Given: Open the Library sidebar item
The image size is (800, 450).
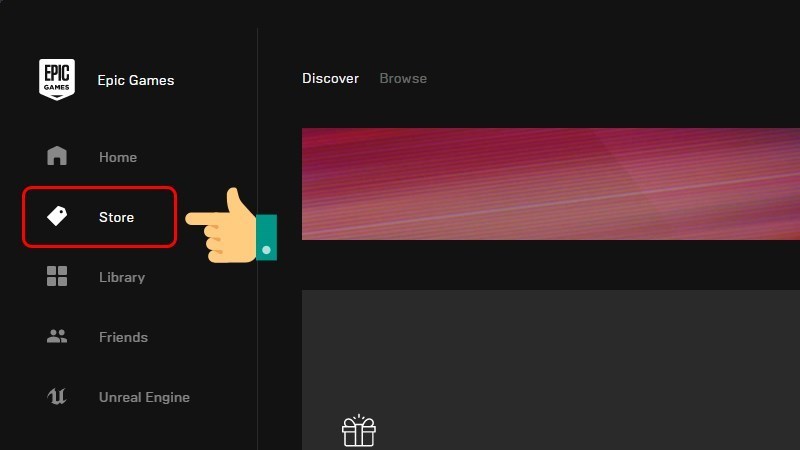Looking at the screenshot, I should click(122, 277).
